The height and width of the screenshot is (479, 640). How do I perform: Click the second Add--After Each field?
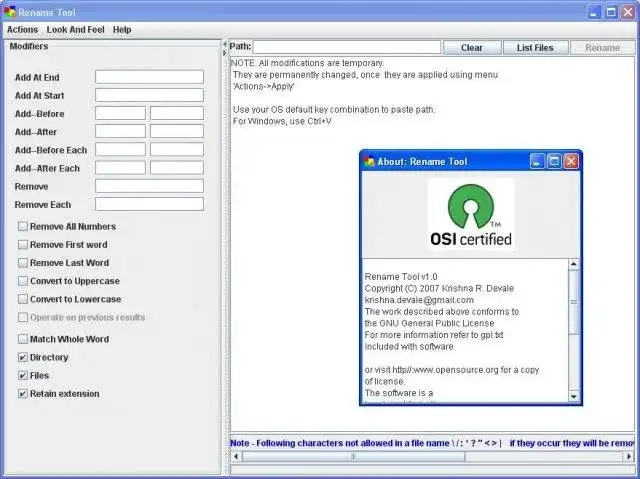pyautogui.click(x=177, y=168)
